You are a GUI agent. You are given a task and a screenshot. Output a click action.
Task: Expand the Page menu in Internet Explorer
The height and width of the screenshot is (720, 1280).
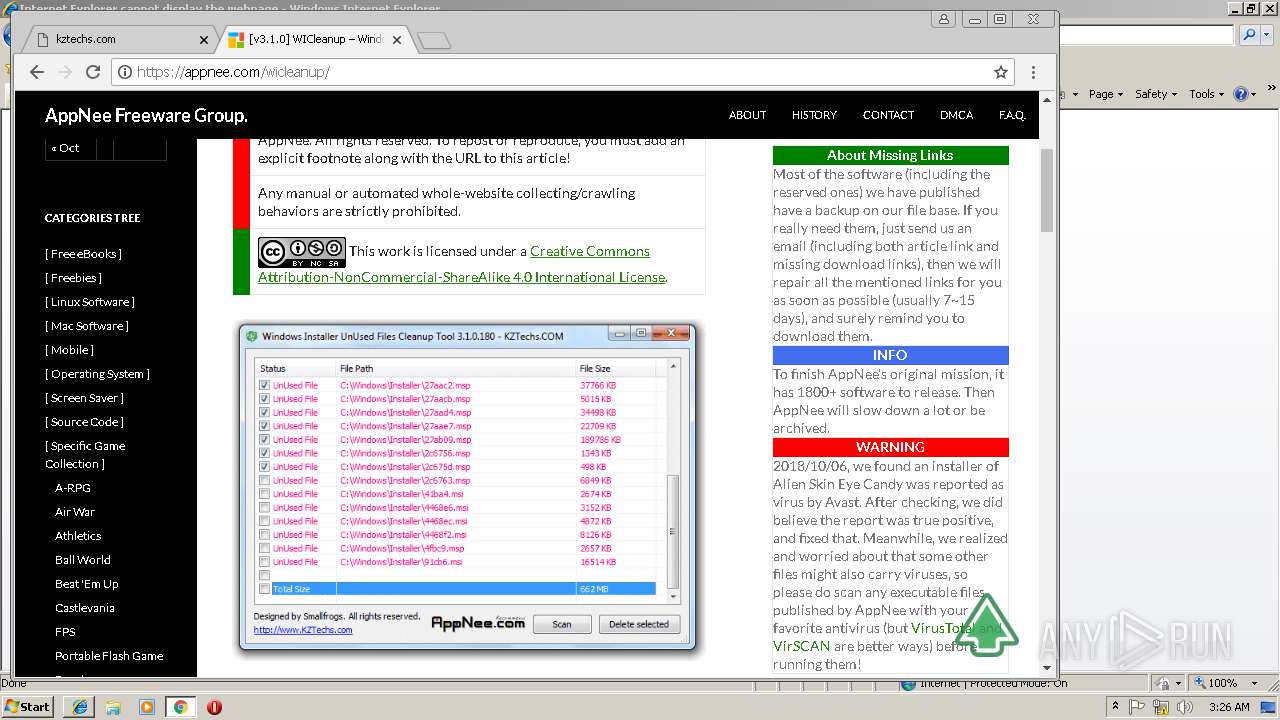pos(1105,94)
